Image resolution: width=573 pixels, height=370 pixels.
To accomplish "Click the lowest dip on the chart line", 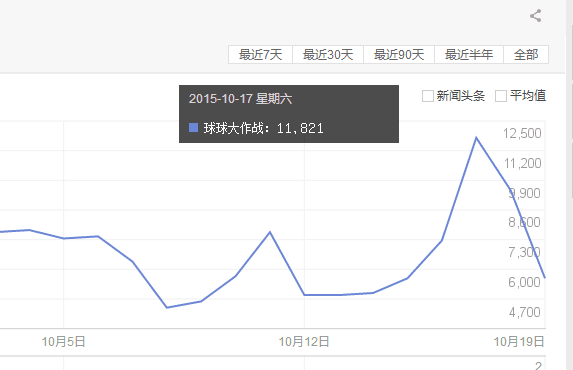I will [167, 307].
